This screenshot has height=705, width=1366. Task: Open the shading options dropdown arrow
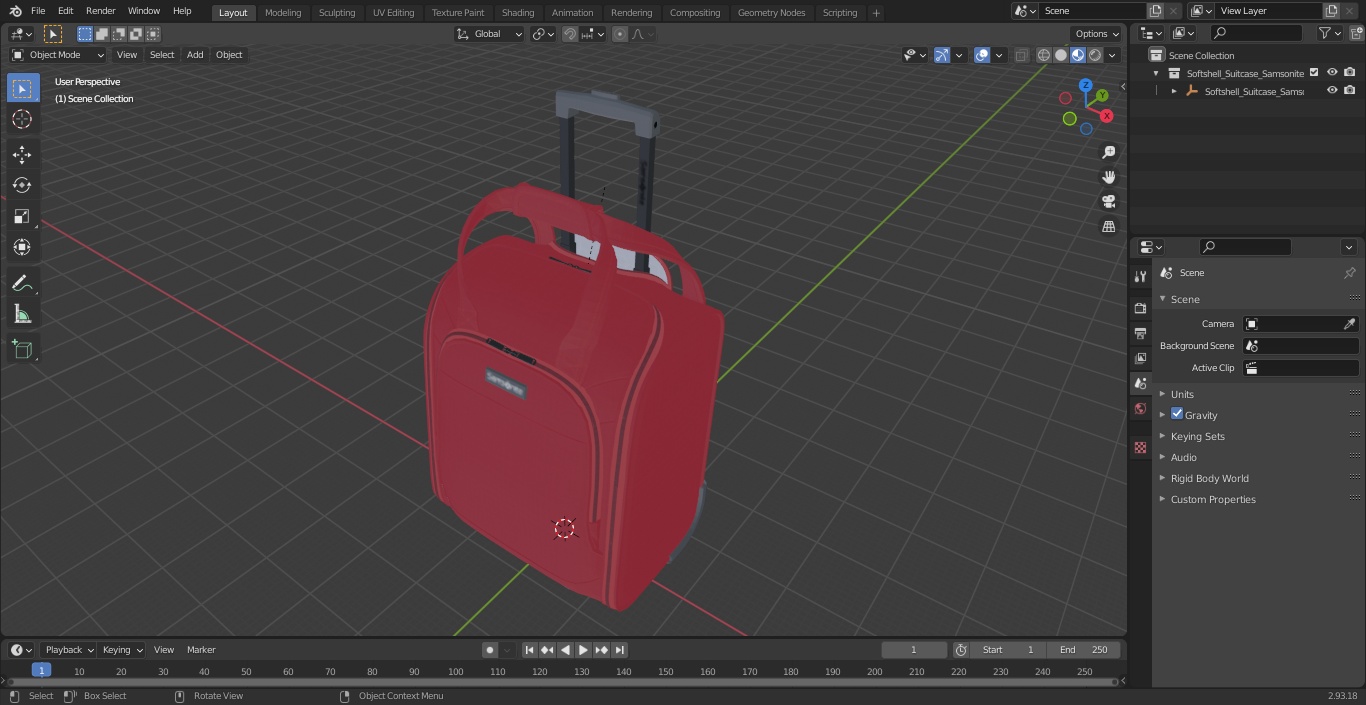[1112, 55]
